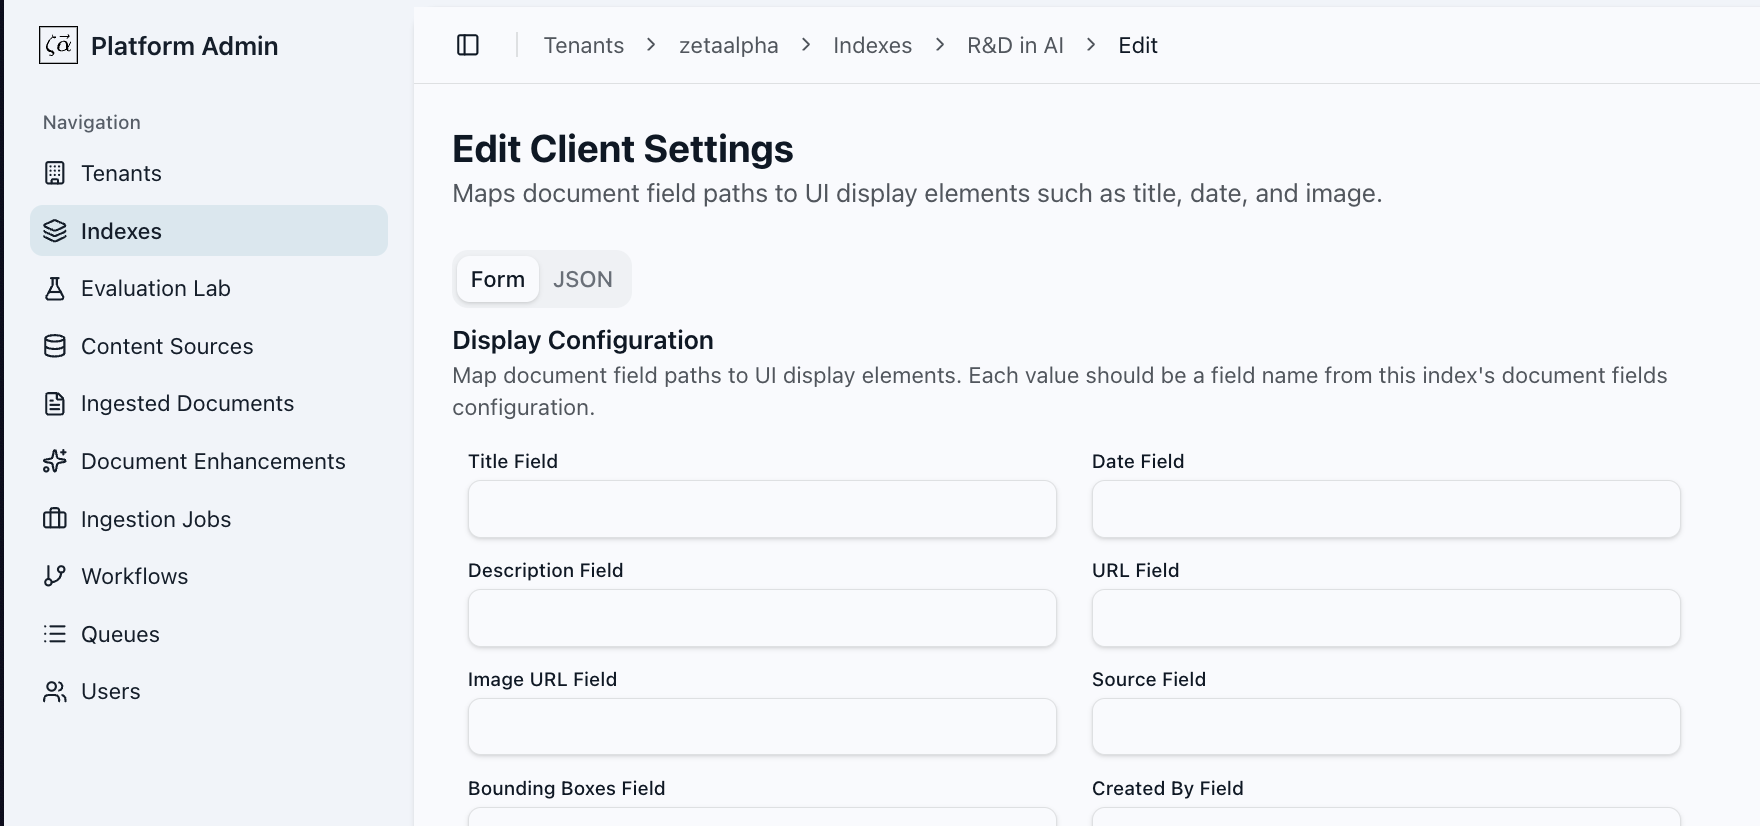
Task: Open Users page
Action: coord(209,691)
